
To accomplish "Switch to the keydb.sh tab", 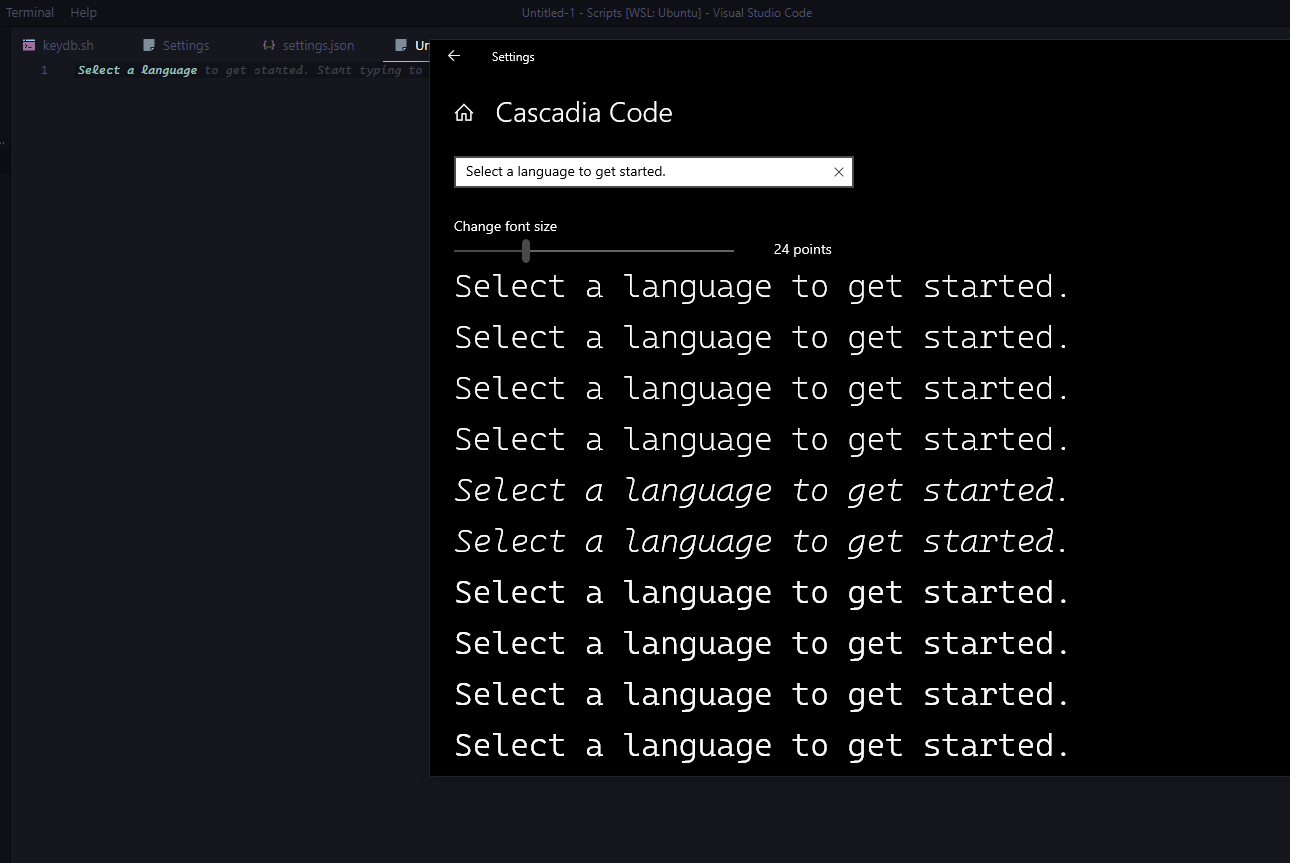I will 66,45.
